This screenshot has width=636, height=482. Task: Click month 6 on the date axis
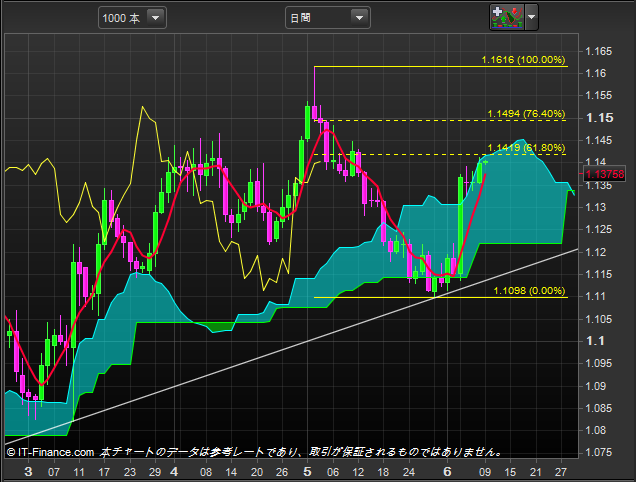coord(447,472)
